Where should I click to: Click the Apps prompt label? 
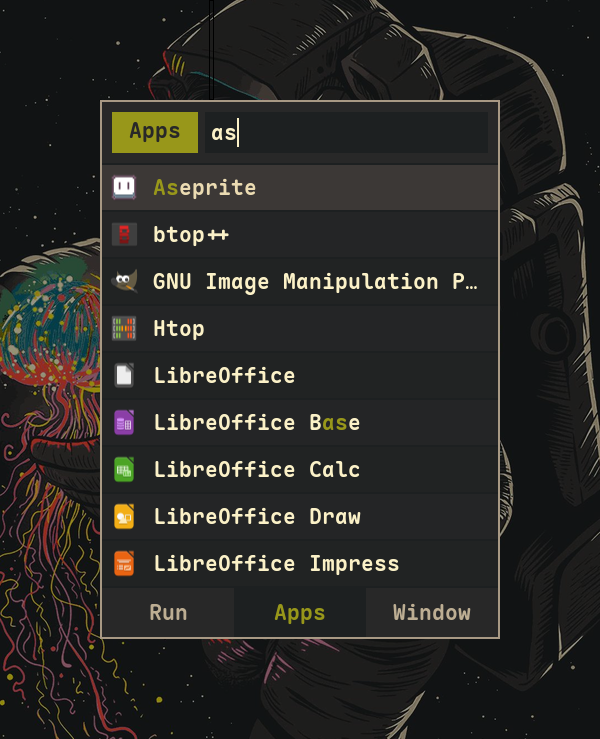tap(155, 132)
